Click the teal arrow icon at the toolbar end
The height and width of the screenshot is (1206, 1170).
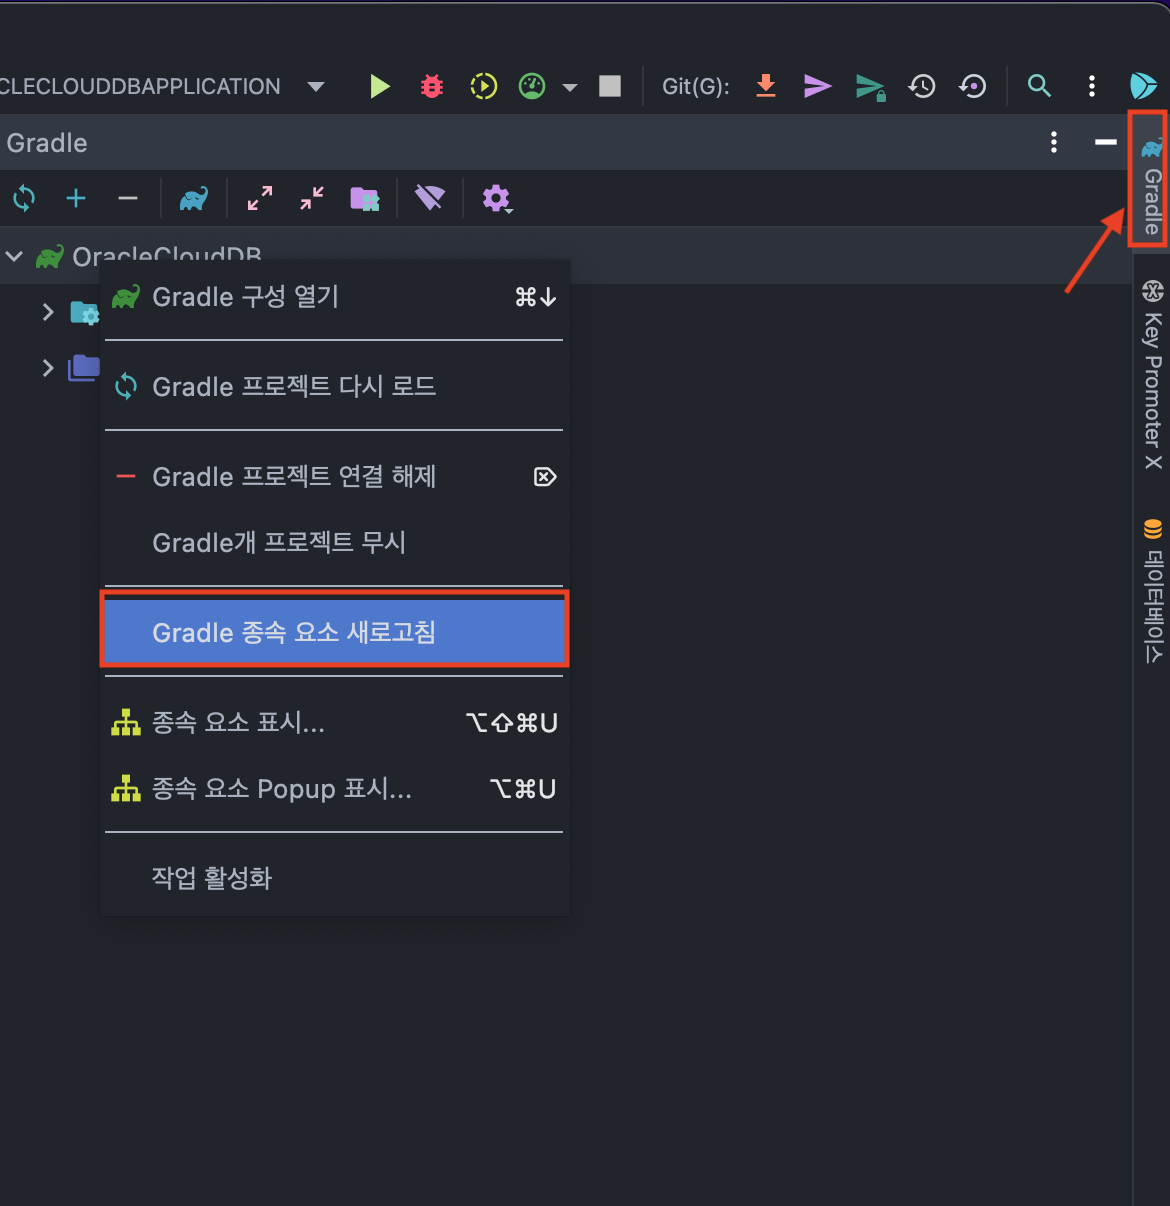(x=1143, y=86)
